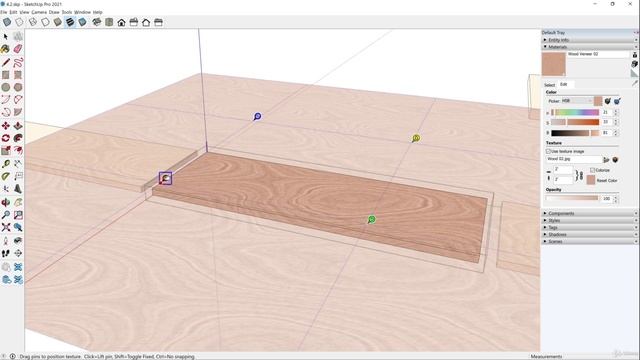
Task: Expand the Entity Info panel
Action: pos(590,40)
